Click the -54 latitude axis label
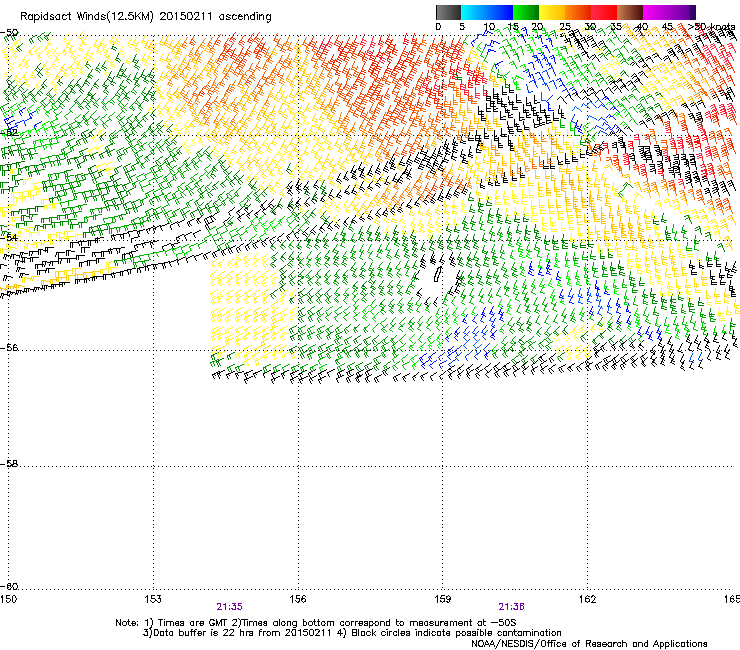The image size is (740, 650). coord(9,237)
